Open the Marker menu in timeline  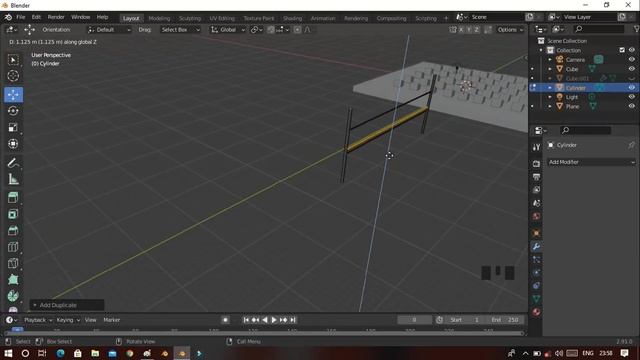(x=111, y=320)
